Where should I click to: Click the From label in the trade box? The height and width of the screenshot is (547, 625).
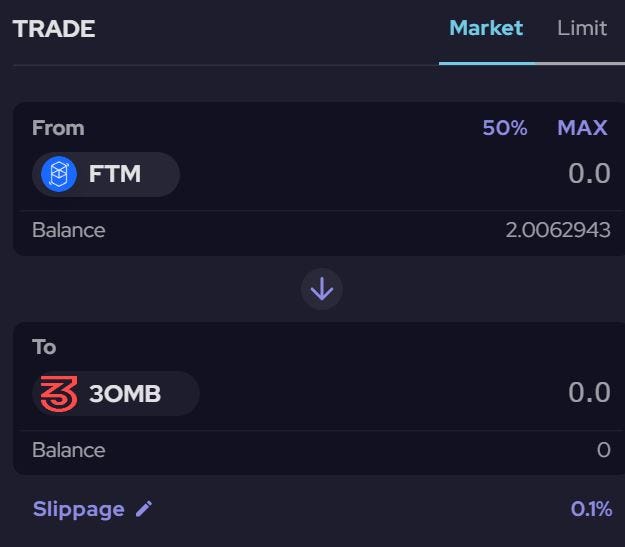(58, 128)
